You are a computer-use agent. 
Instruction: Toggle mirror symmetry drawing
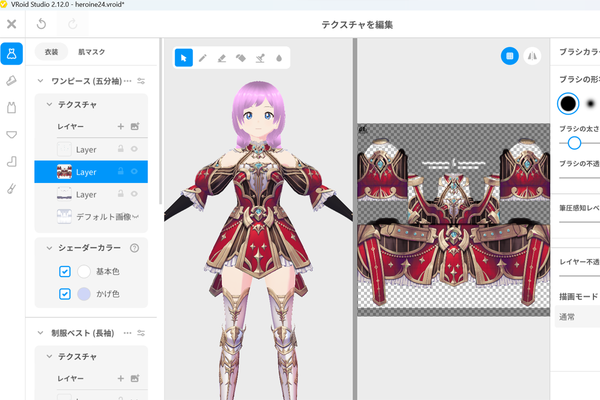pyautogui.click(x=532, y=56)
